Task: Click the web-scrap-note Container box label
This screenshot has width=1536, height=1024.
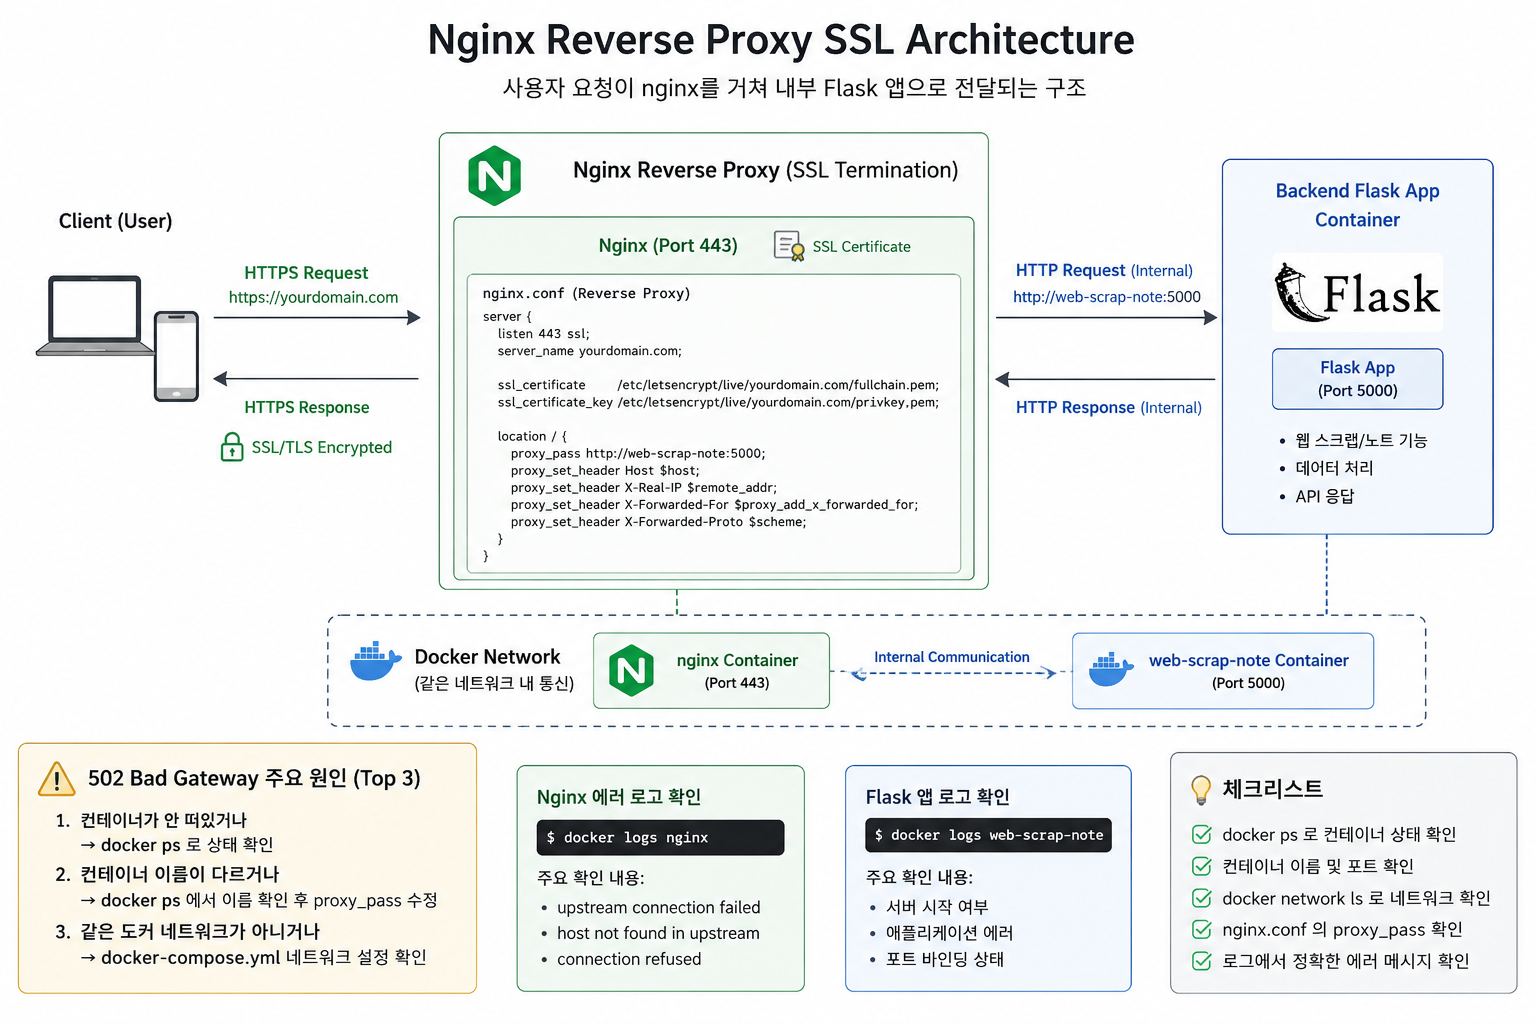Action: [1248, 661]
